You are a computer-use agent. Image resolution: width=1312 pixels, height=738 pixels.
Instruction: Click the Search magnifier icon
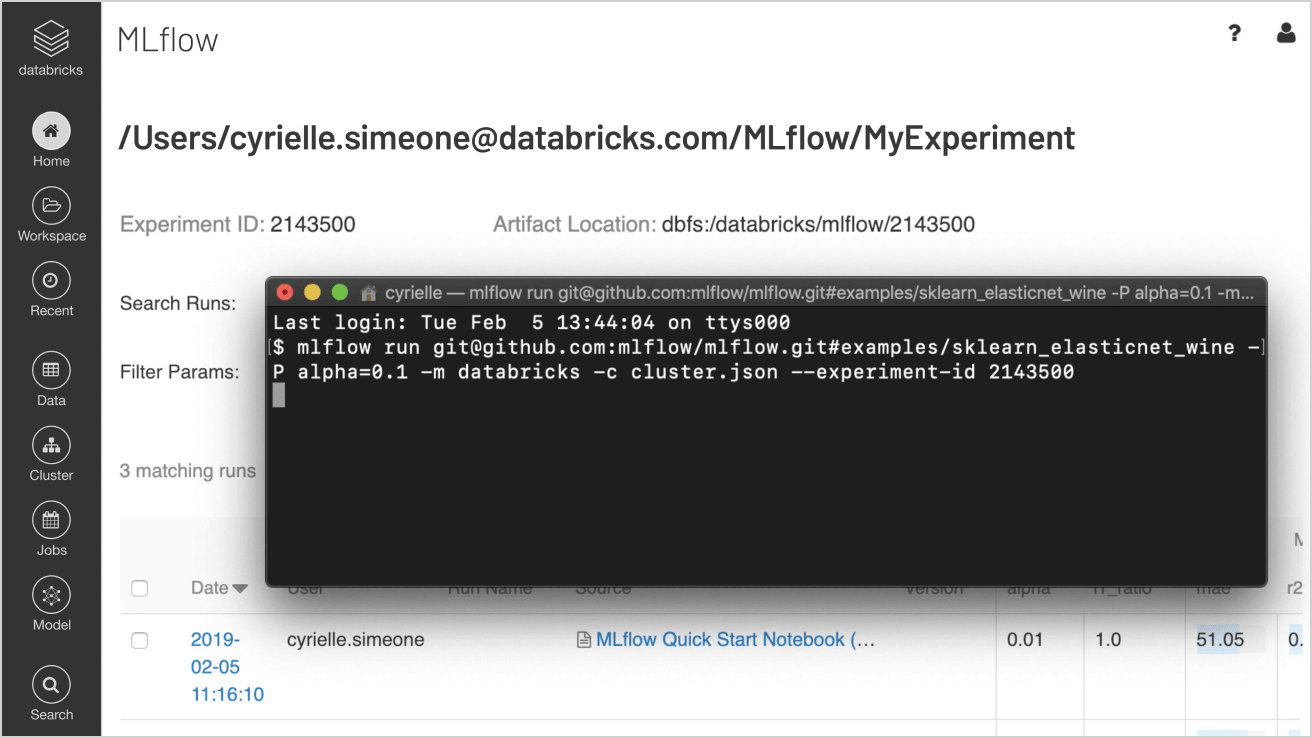pos(51,685)
